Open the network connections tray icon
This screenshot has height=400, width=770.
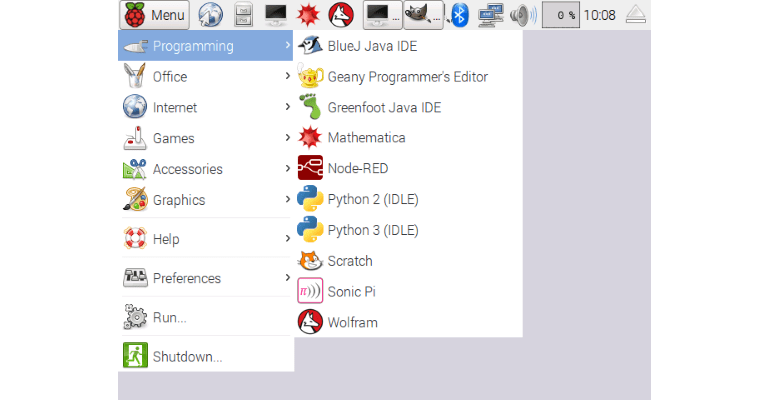[x=491, y=15]
